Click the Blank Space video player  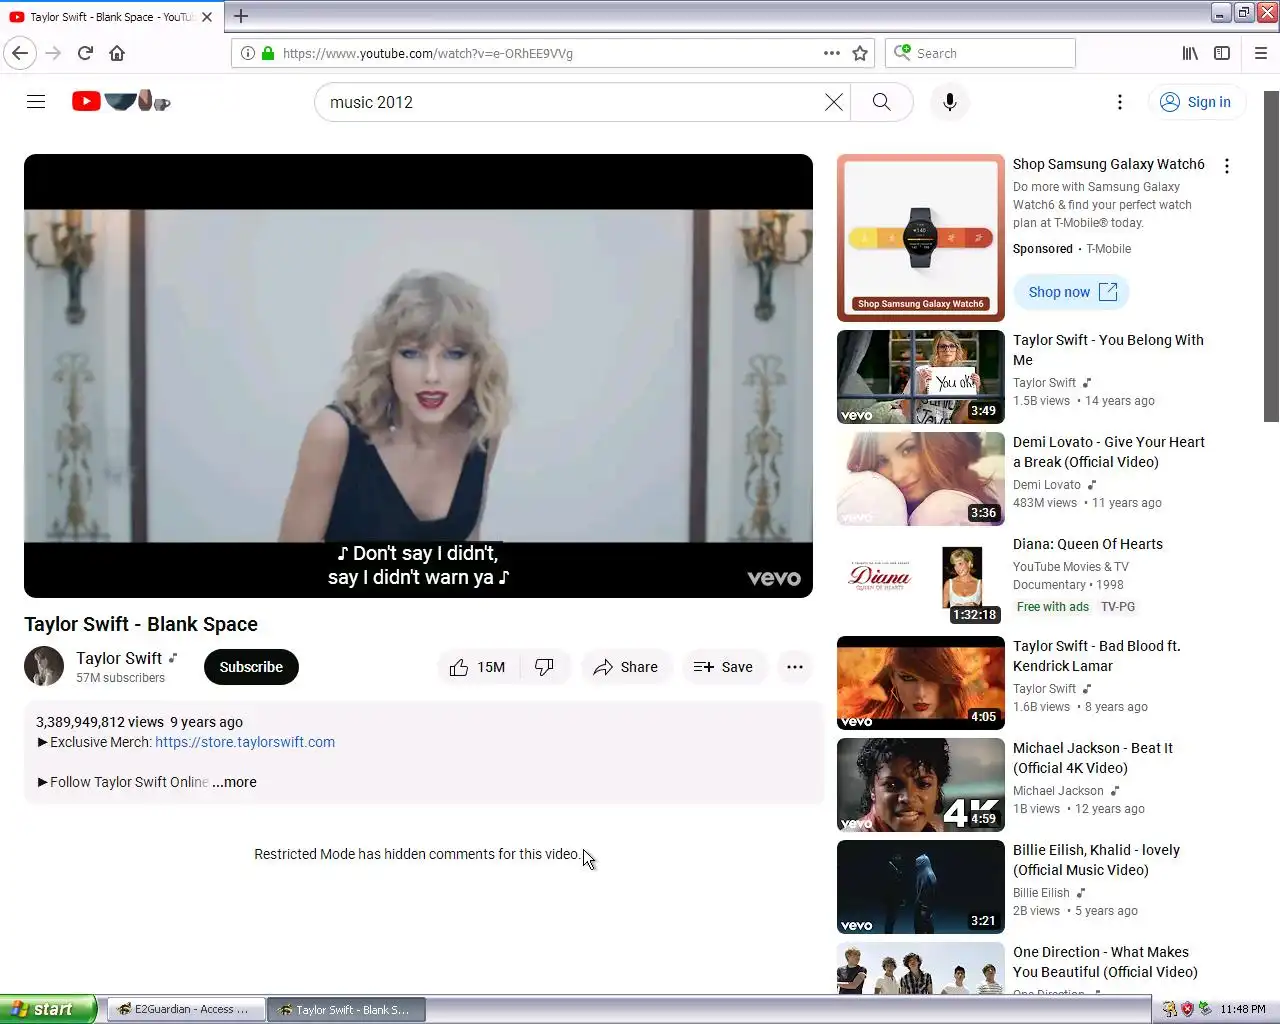tap(418, 376)
